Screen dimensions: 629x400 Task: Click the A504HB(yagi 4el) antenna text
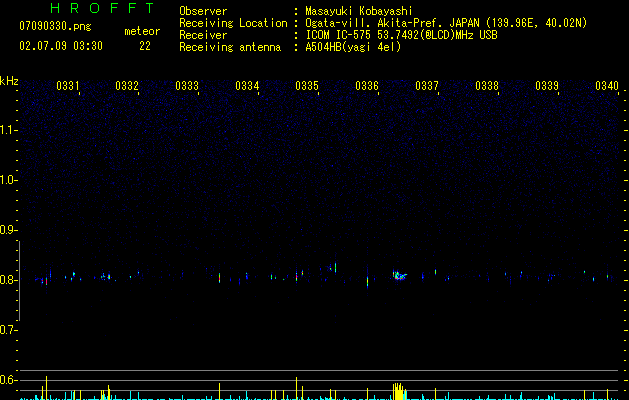click(353, 47)
